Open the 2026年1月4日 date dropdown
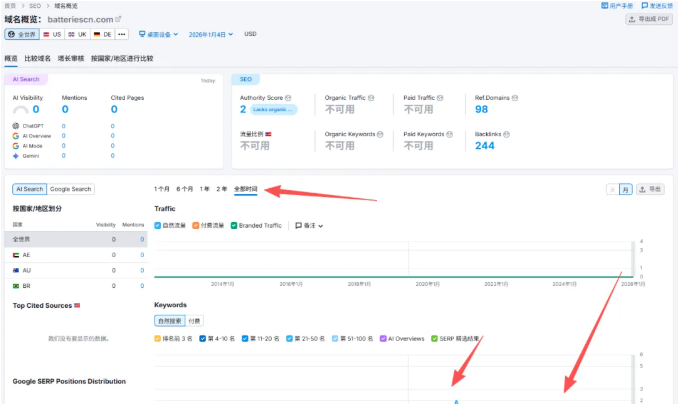The width and height of the screenshot is (683, 404). tap(212, 34)
